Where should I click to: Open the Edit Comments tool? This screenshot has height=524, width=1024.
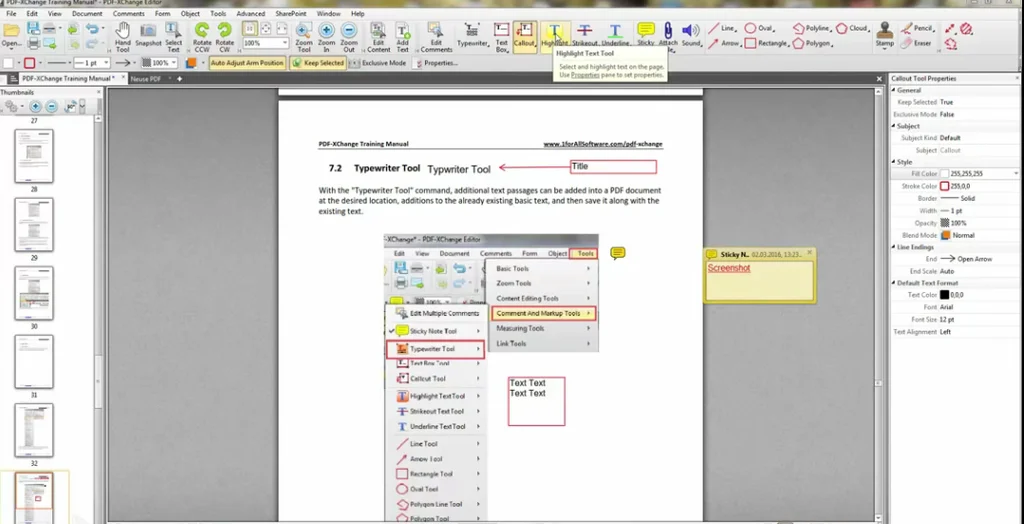[436, 37]
